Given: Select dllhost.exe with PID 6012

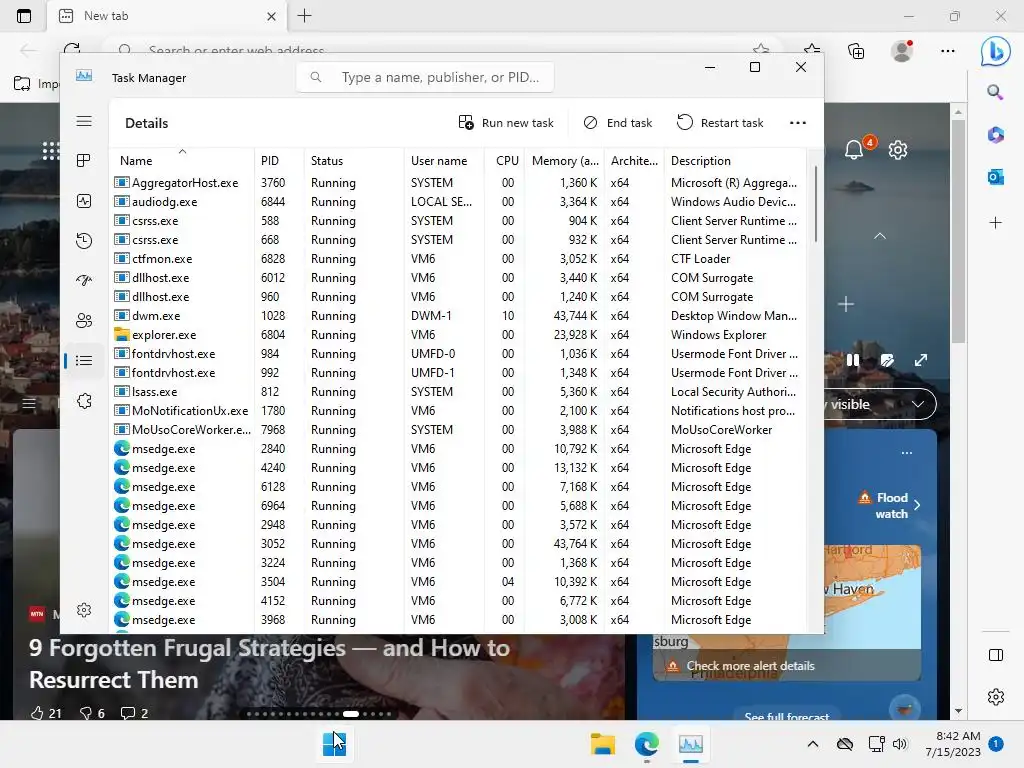Looking at the screenshot, I should pos(459,278).
